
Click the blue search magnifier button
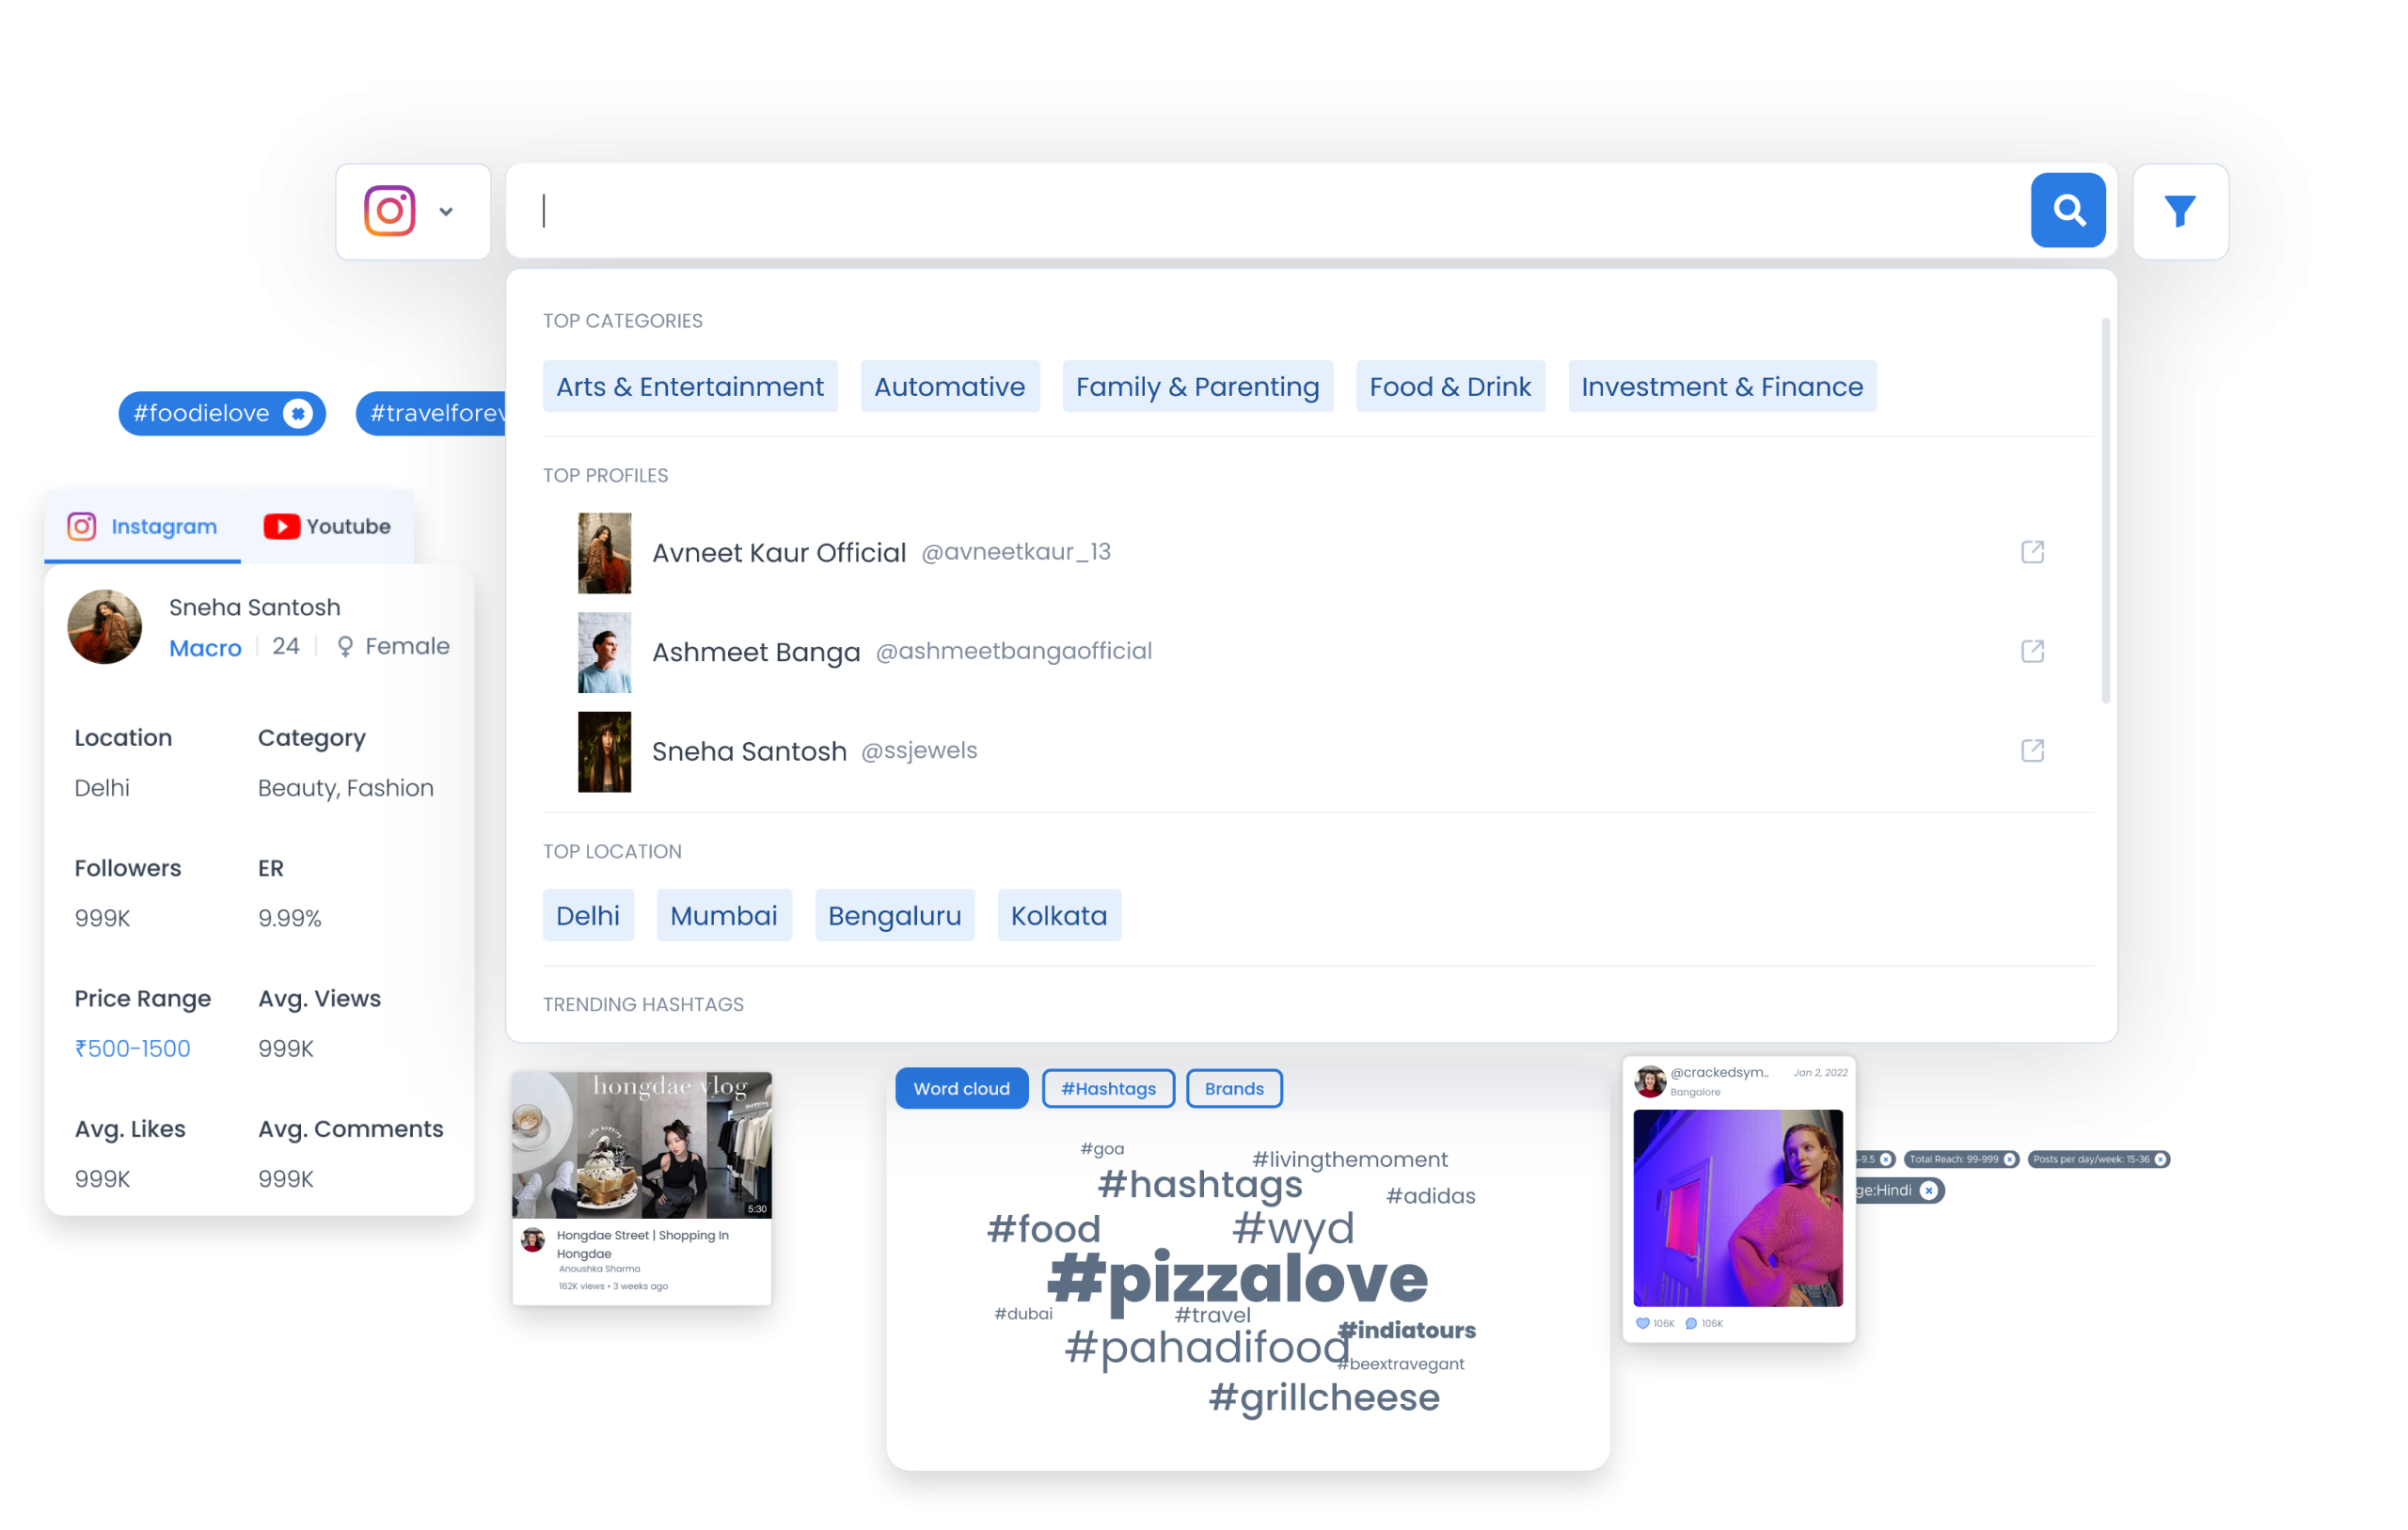(x=2067, y=211)
